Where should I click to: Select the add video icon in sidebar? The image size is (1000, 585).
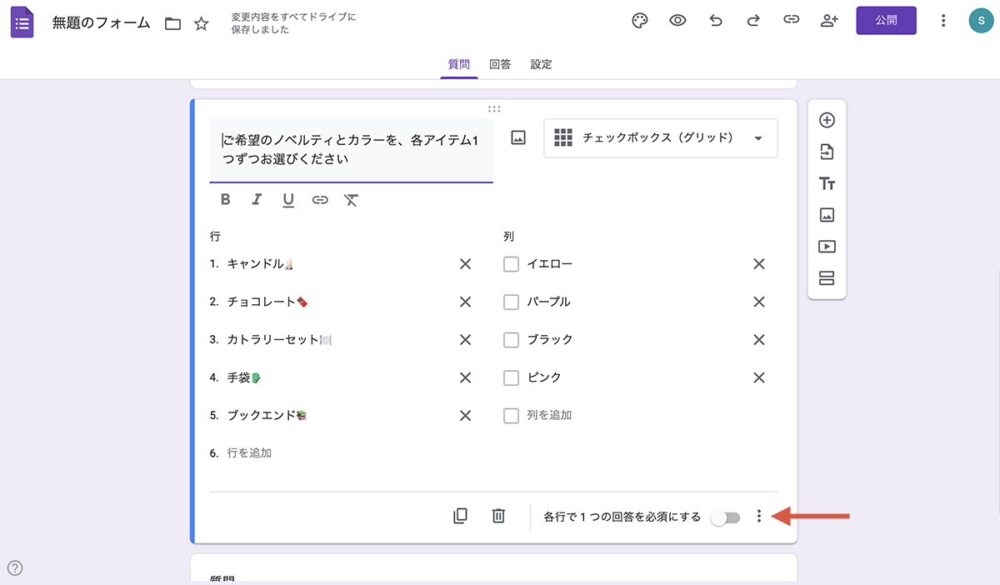827,246
